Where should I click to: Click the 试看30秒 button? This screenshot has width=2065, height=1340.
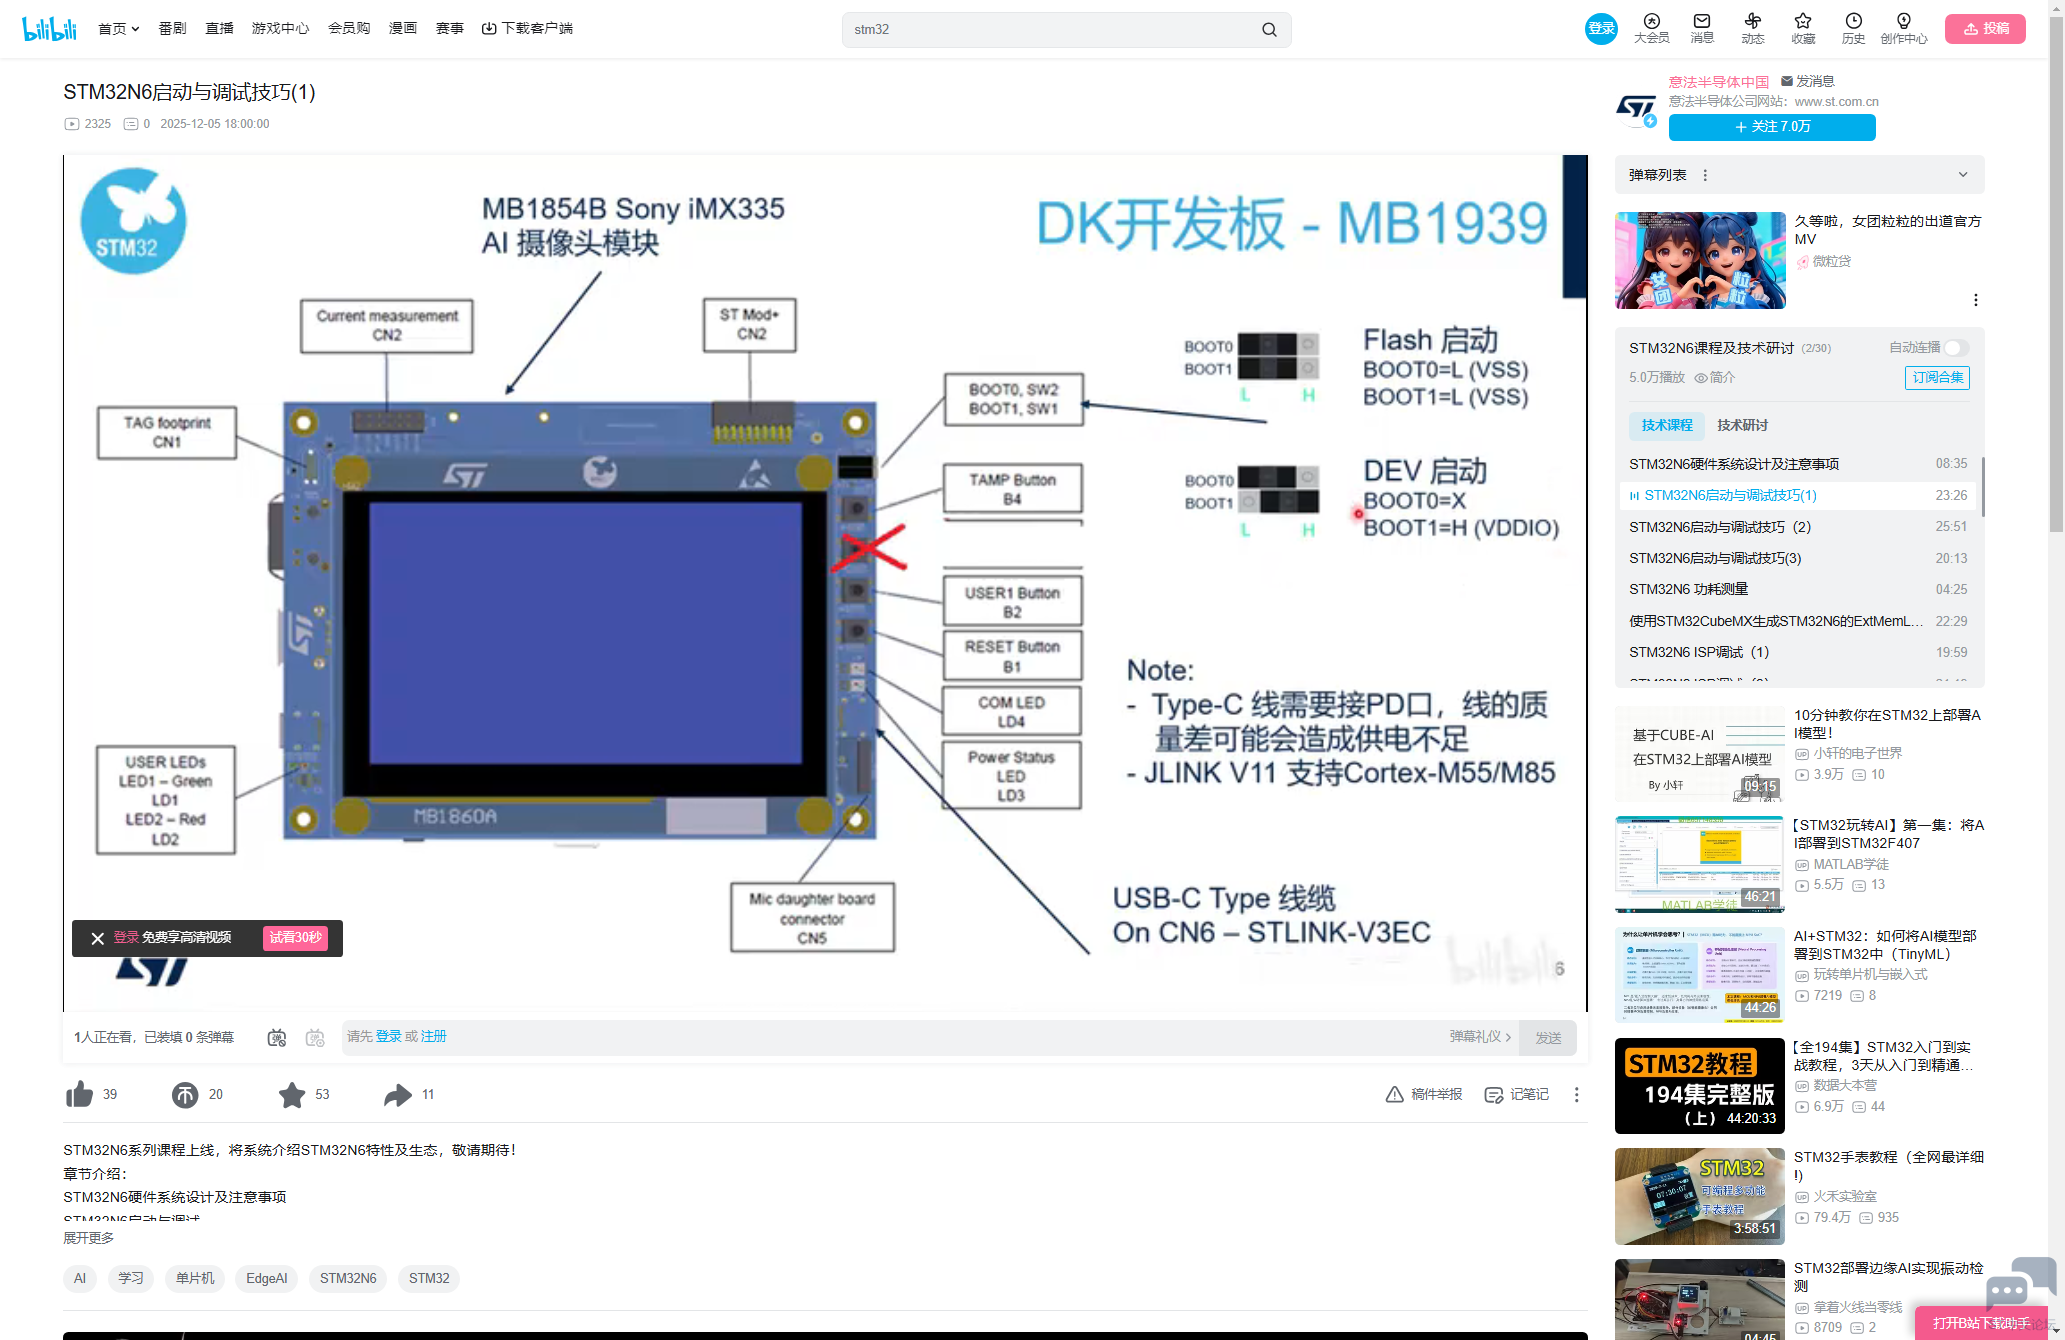click(295, 938)
